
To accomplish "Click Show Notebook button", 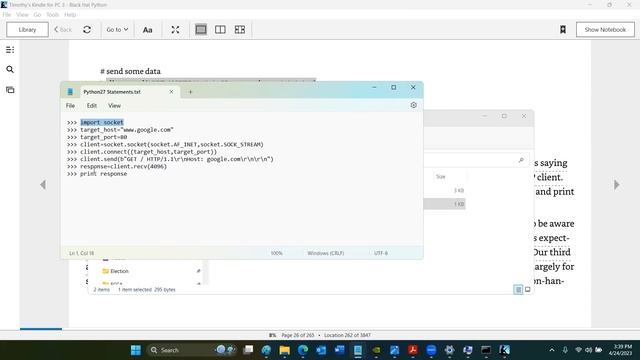I will [605, 30].
